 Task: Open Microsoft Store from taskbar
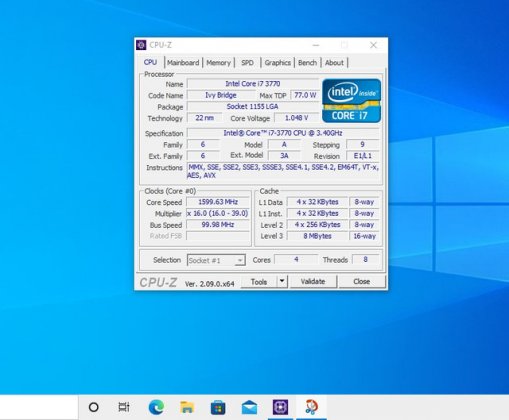coord(218,408)
